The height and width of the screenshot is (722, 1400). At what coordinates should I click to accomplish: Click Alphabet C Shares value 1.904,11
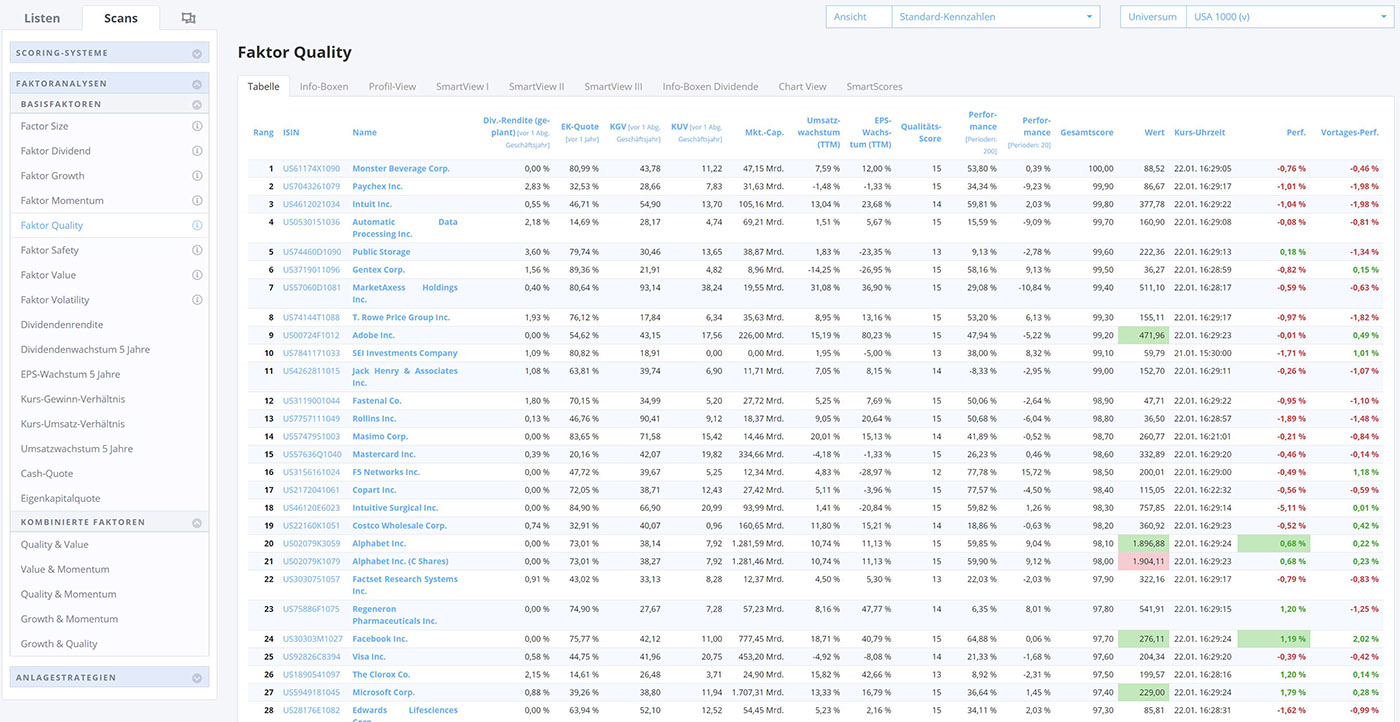pyautogui.click(x=1142, y=562)
